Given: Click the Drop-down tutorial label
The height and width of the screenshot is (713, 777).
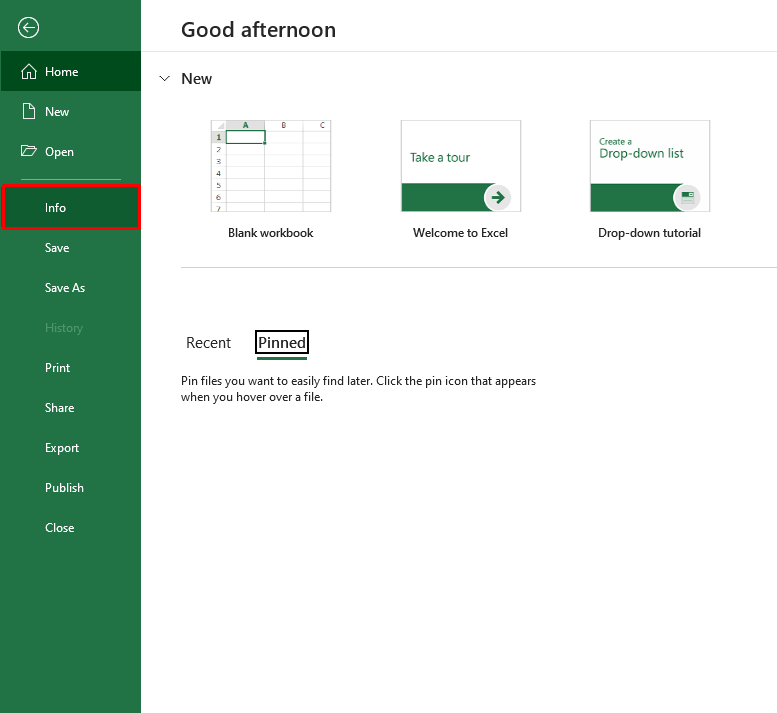Looking at the screenshot, I should [650, 232].
